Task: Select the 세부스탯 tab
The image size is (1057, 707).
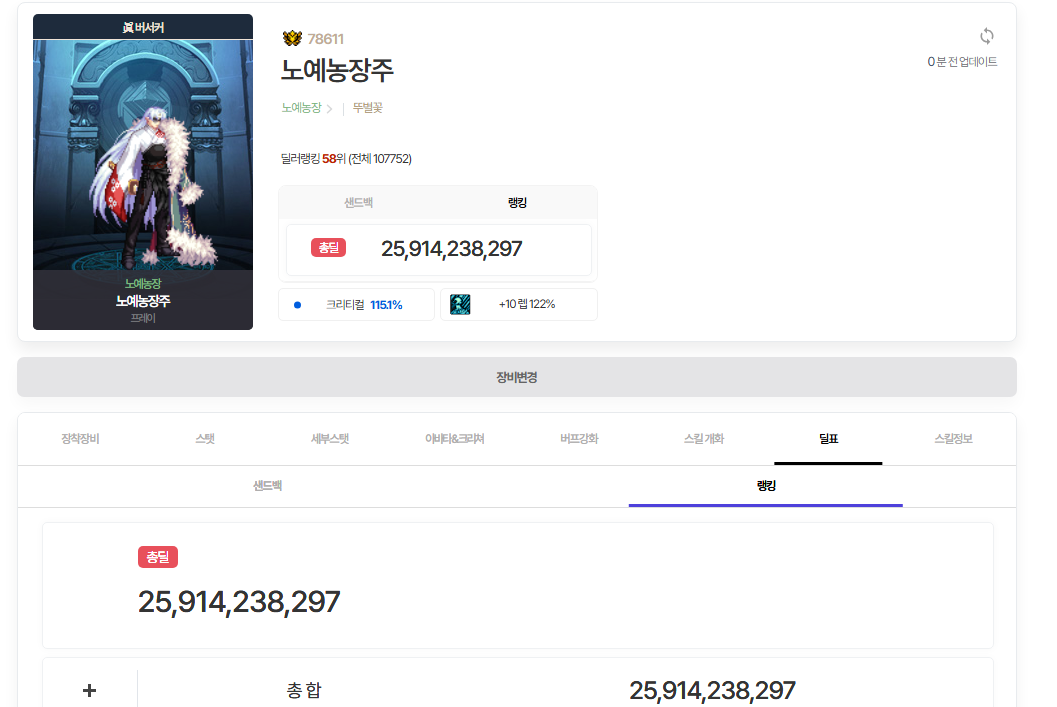Action: pyautogui.click(x=329, y=439)
